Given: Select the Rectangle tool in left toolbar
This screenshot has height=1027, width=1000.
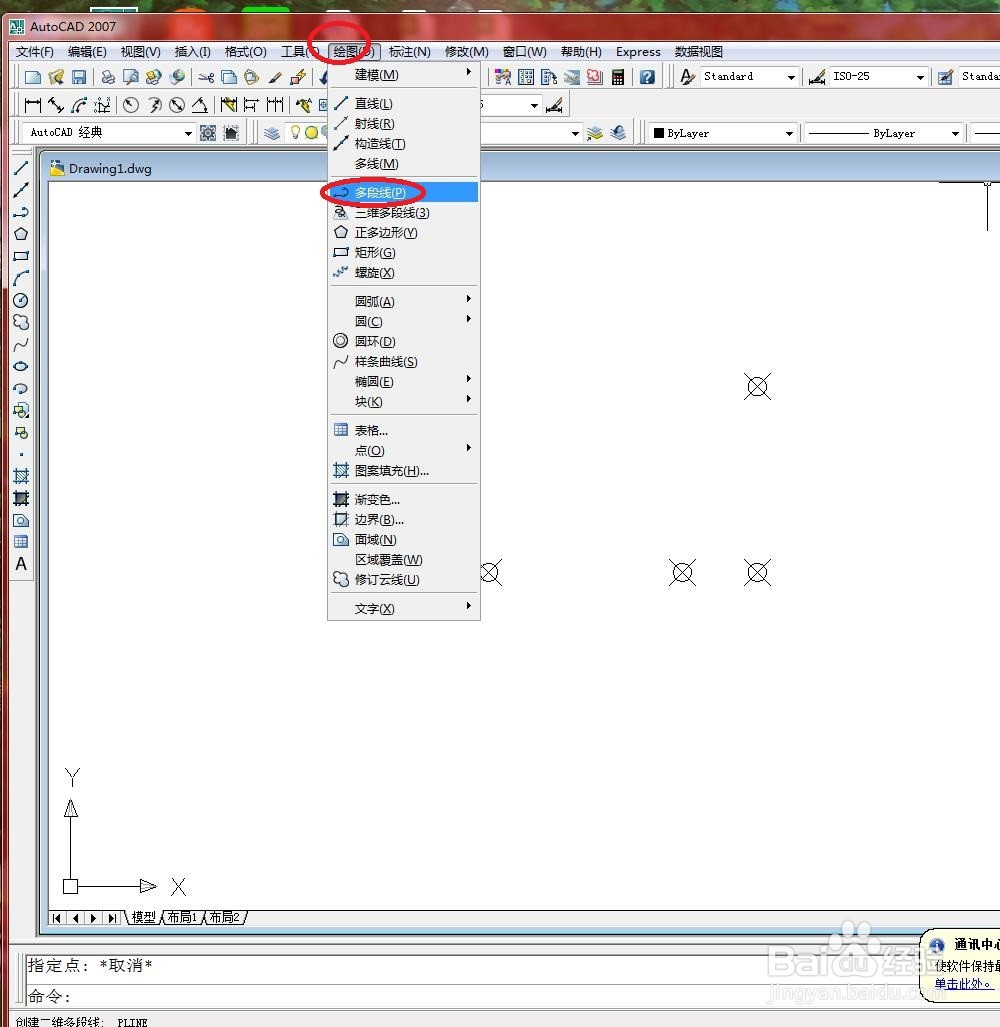Looking at the screenshot, I should coord(21,256).
